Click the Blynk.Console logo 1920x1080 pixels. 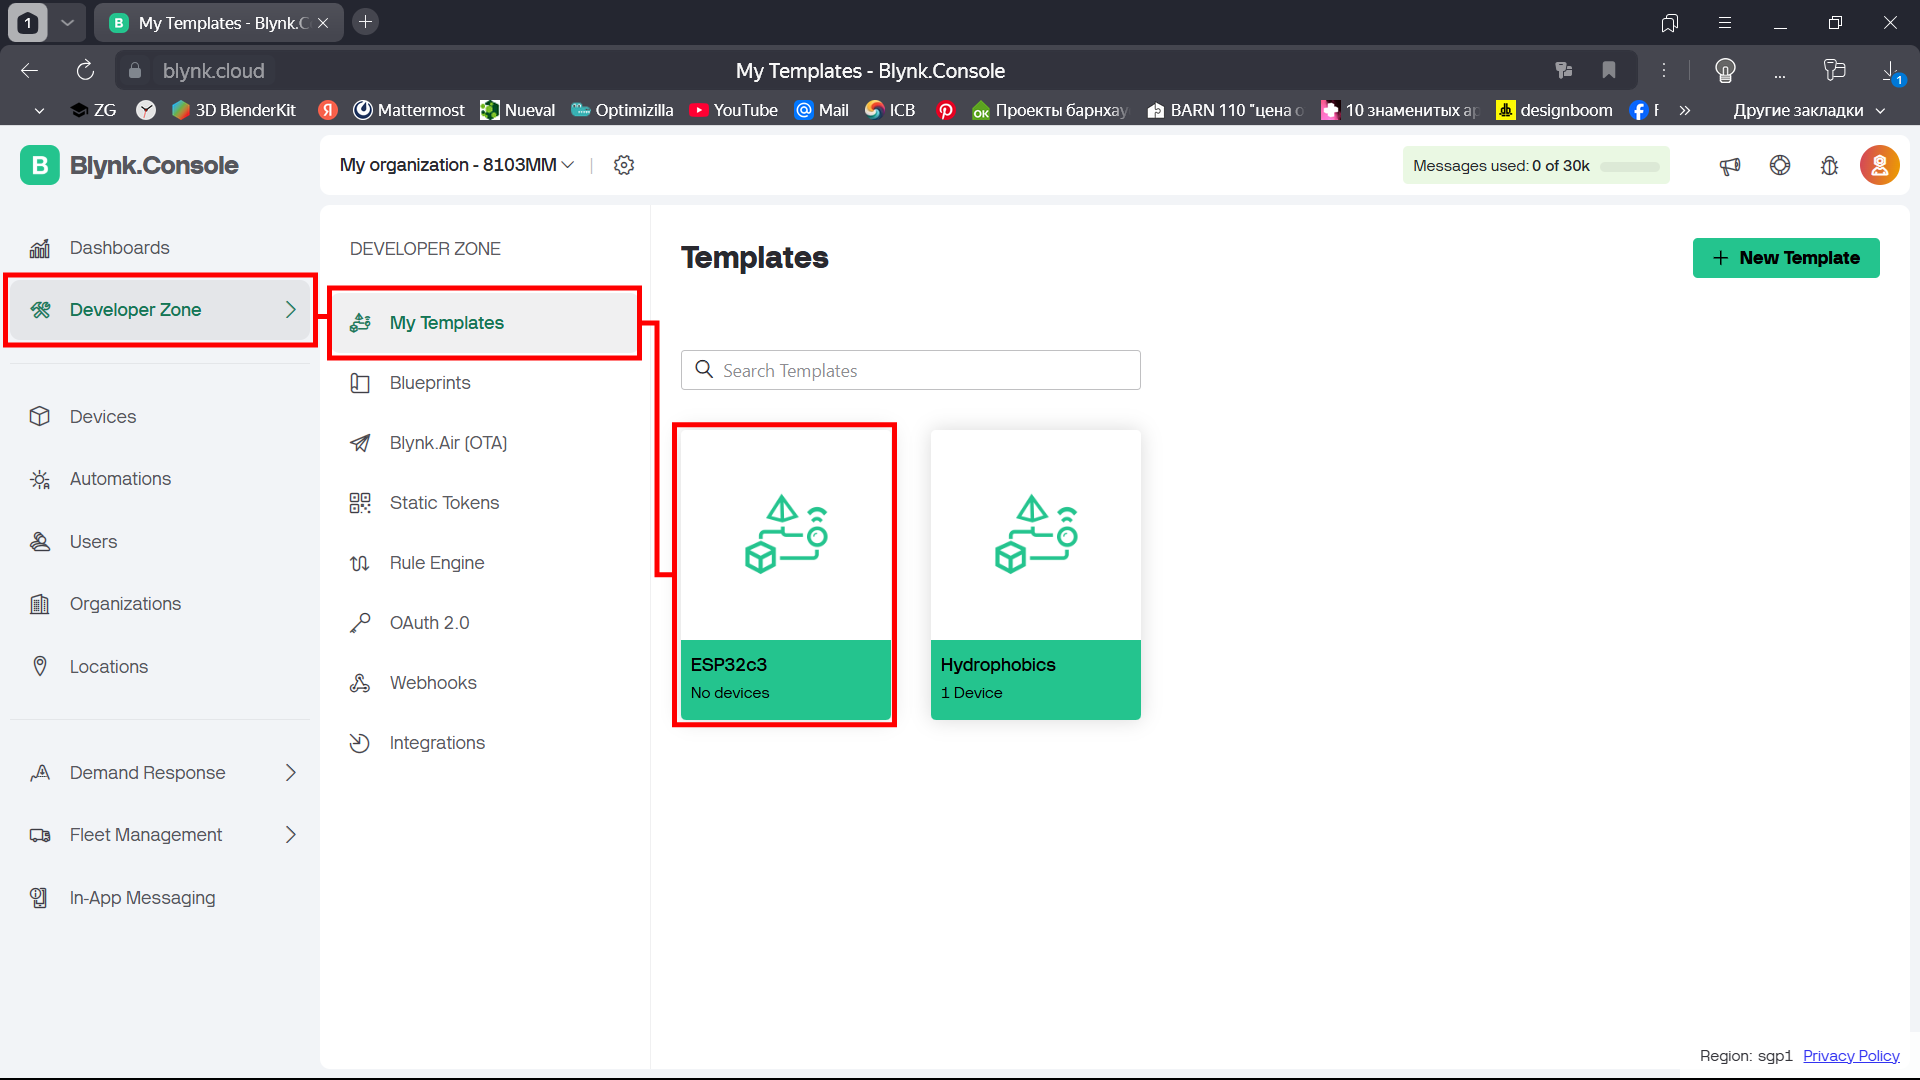point(129,165)
